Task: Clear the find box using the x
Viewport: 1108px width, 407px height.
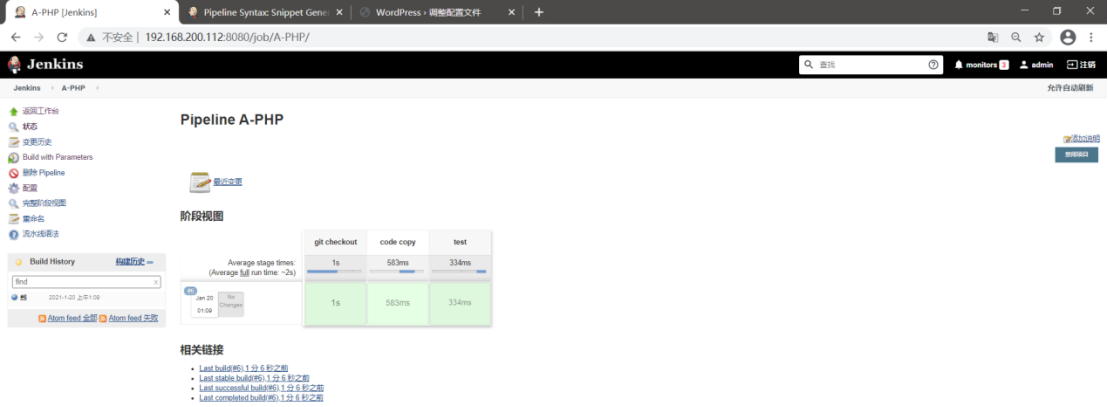Action: click(156, 282)
